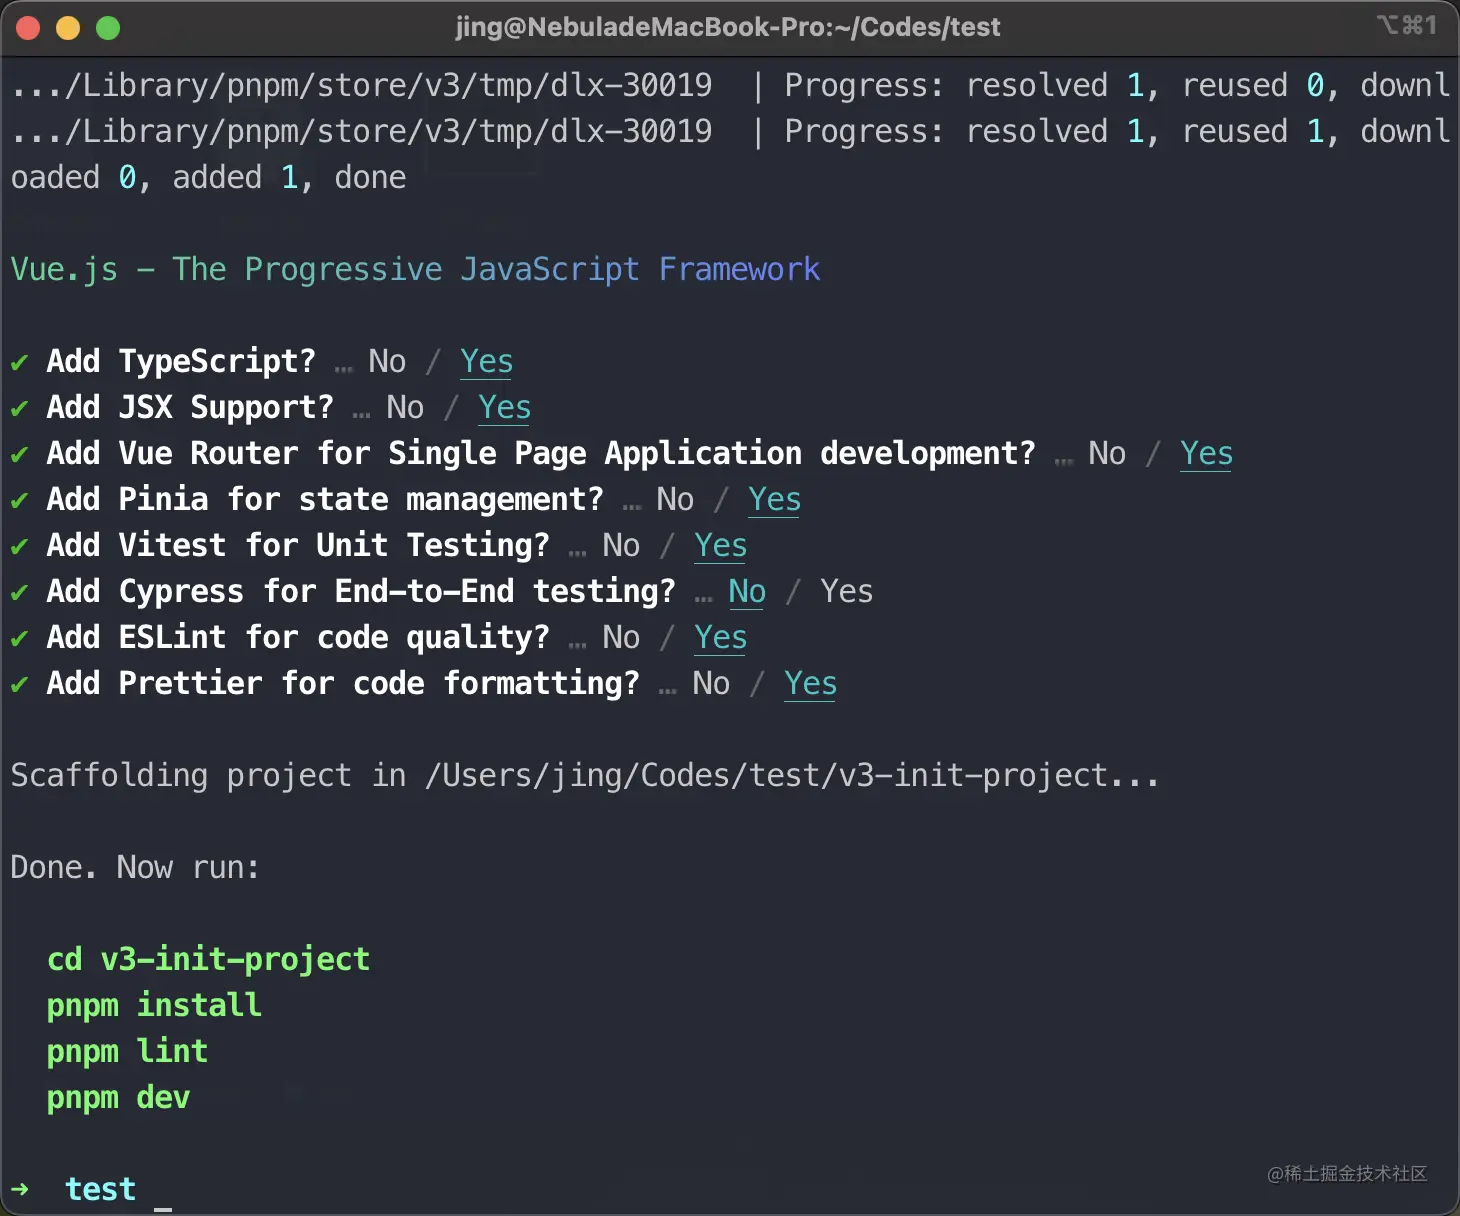Click the green prompt arrow before test
This screenshot has width=1460, height=1216.
point(20,1189)
